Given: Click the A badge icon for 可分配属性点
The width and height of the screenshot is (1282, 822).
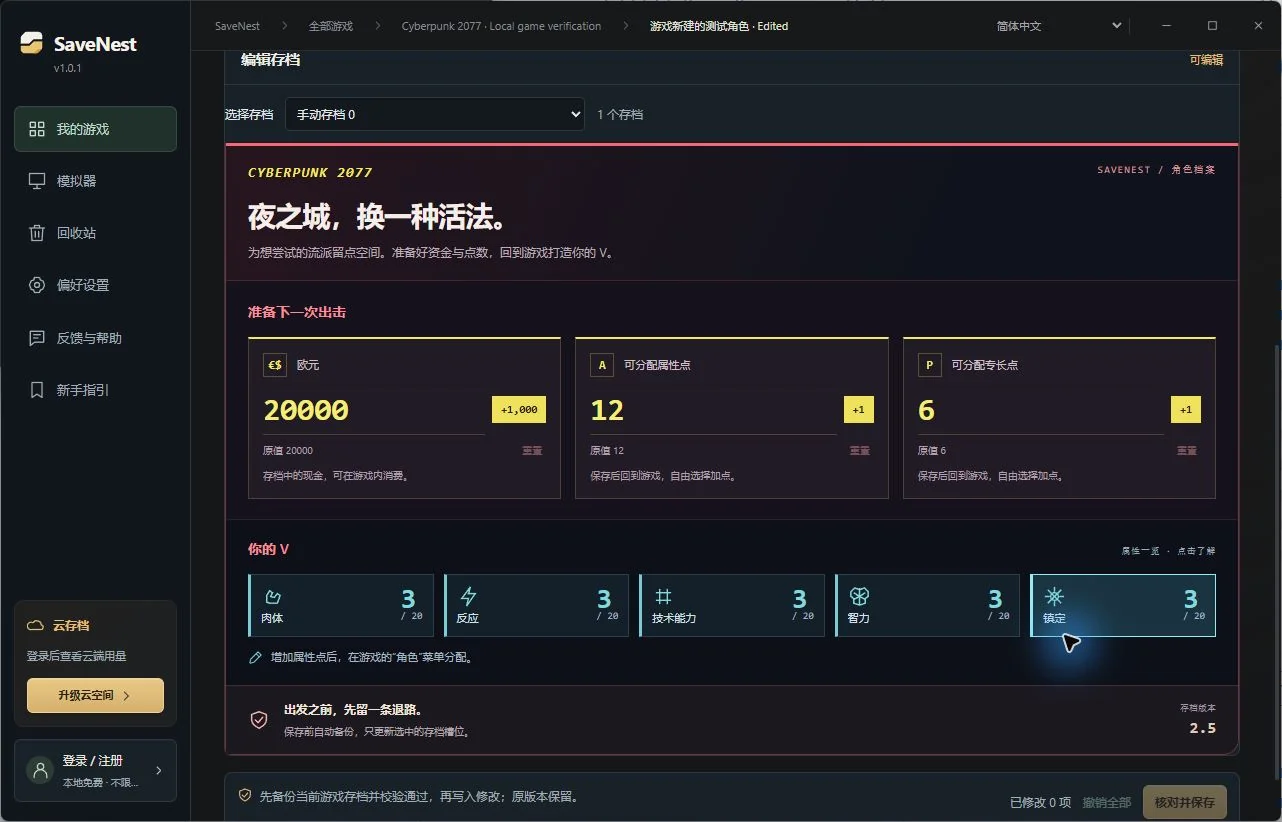Looking at the screenshot, I should [602, 365].
